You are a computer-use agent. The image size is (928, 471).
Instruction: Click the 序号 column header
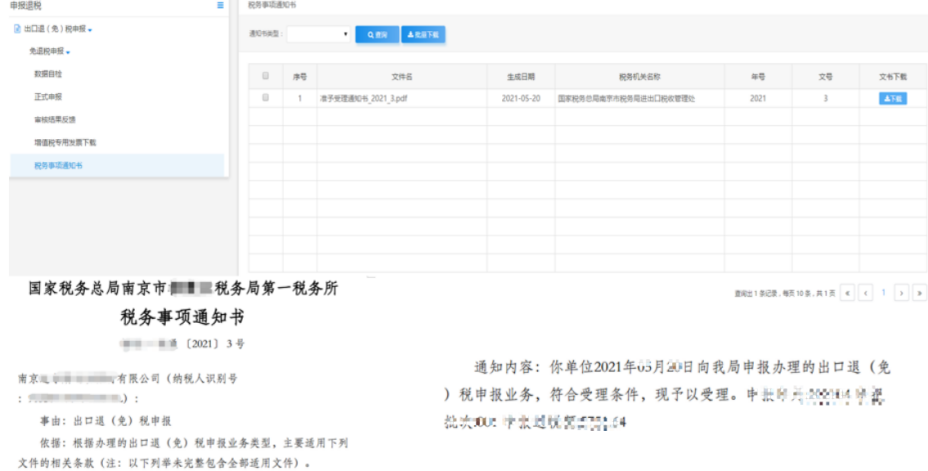[x=300, y=77]
